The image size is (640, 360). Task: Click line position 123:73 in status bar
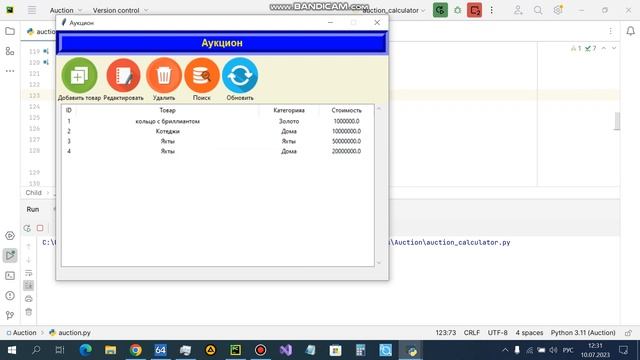coord(445,333)
